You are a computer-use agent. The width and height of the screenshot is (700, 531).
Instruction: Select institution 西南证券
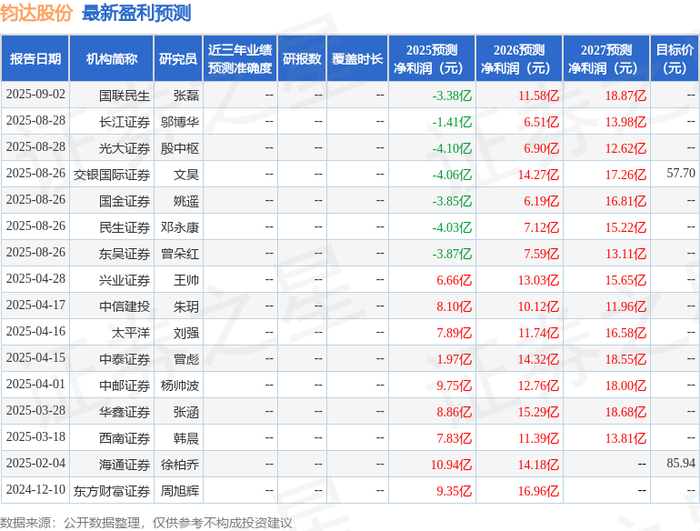pyautogui.click(x=124, y=438)
